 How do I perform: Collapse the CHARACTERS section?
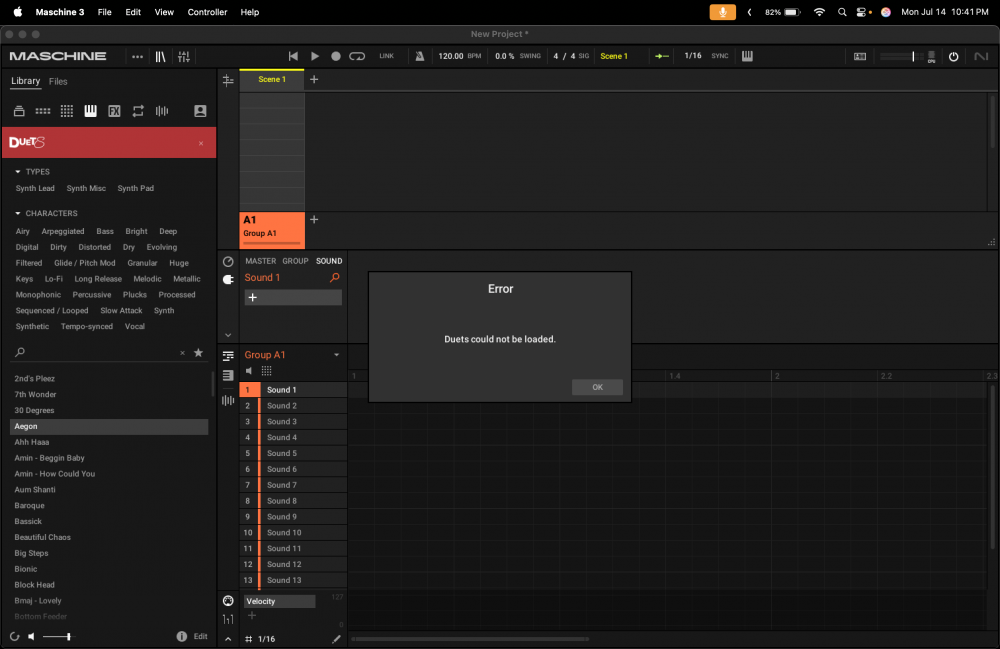tap(18, 214)
